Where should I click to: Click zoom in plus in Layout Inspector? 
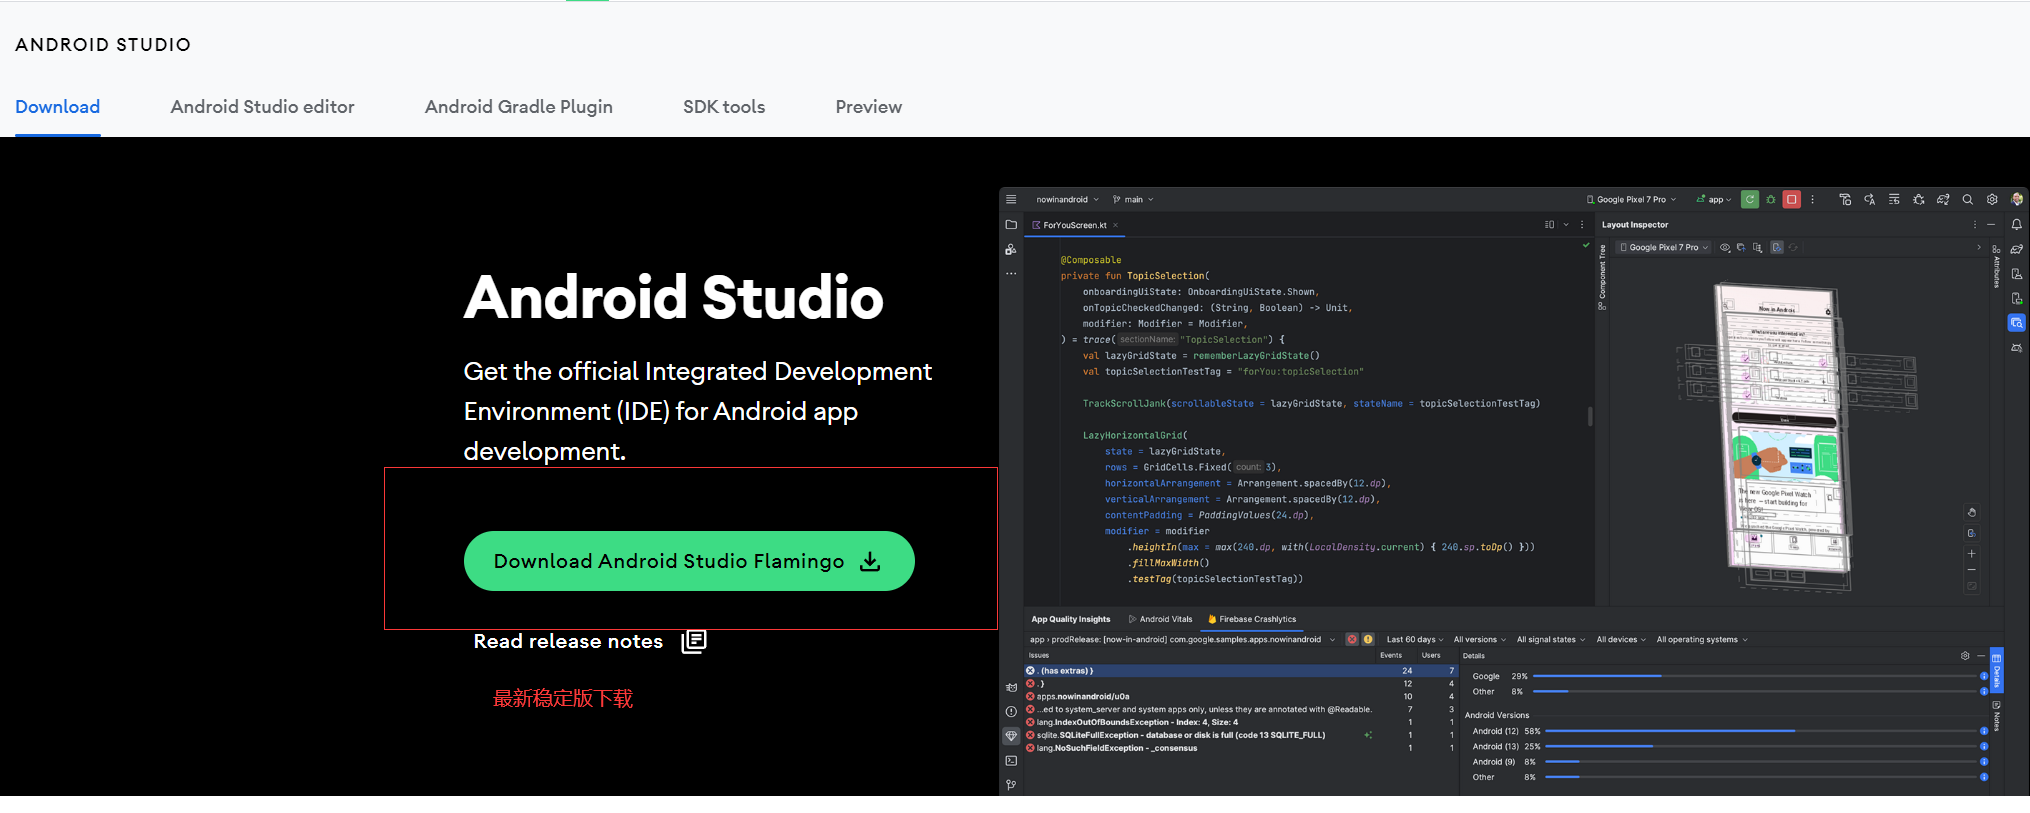tap(1971, 554)
